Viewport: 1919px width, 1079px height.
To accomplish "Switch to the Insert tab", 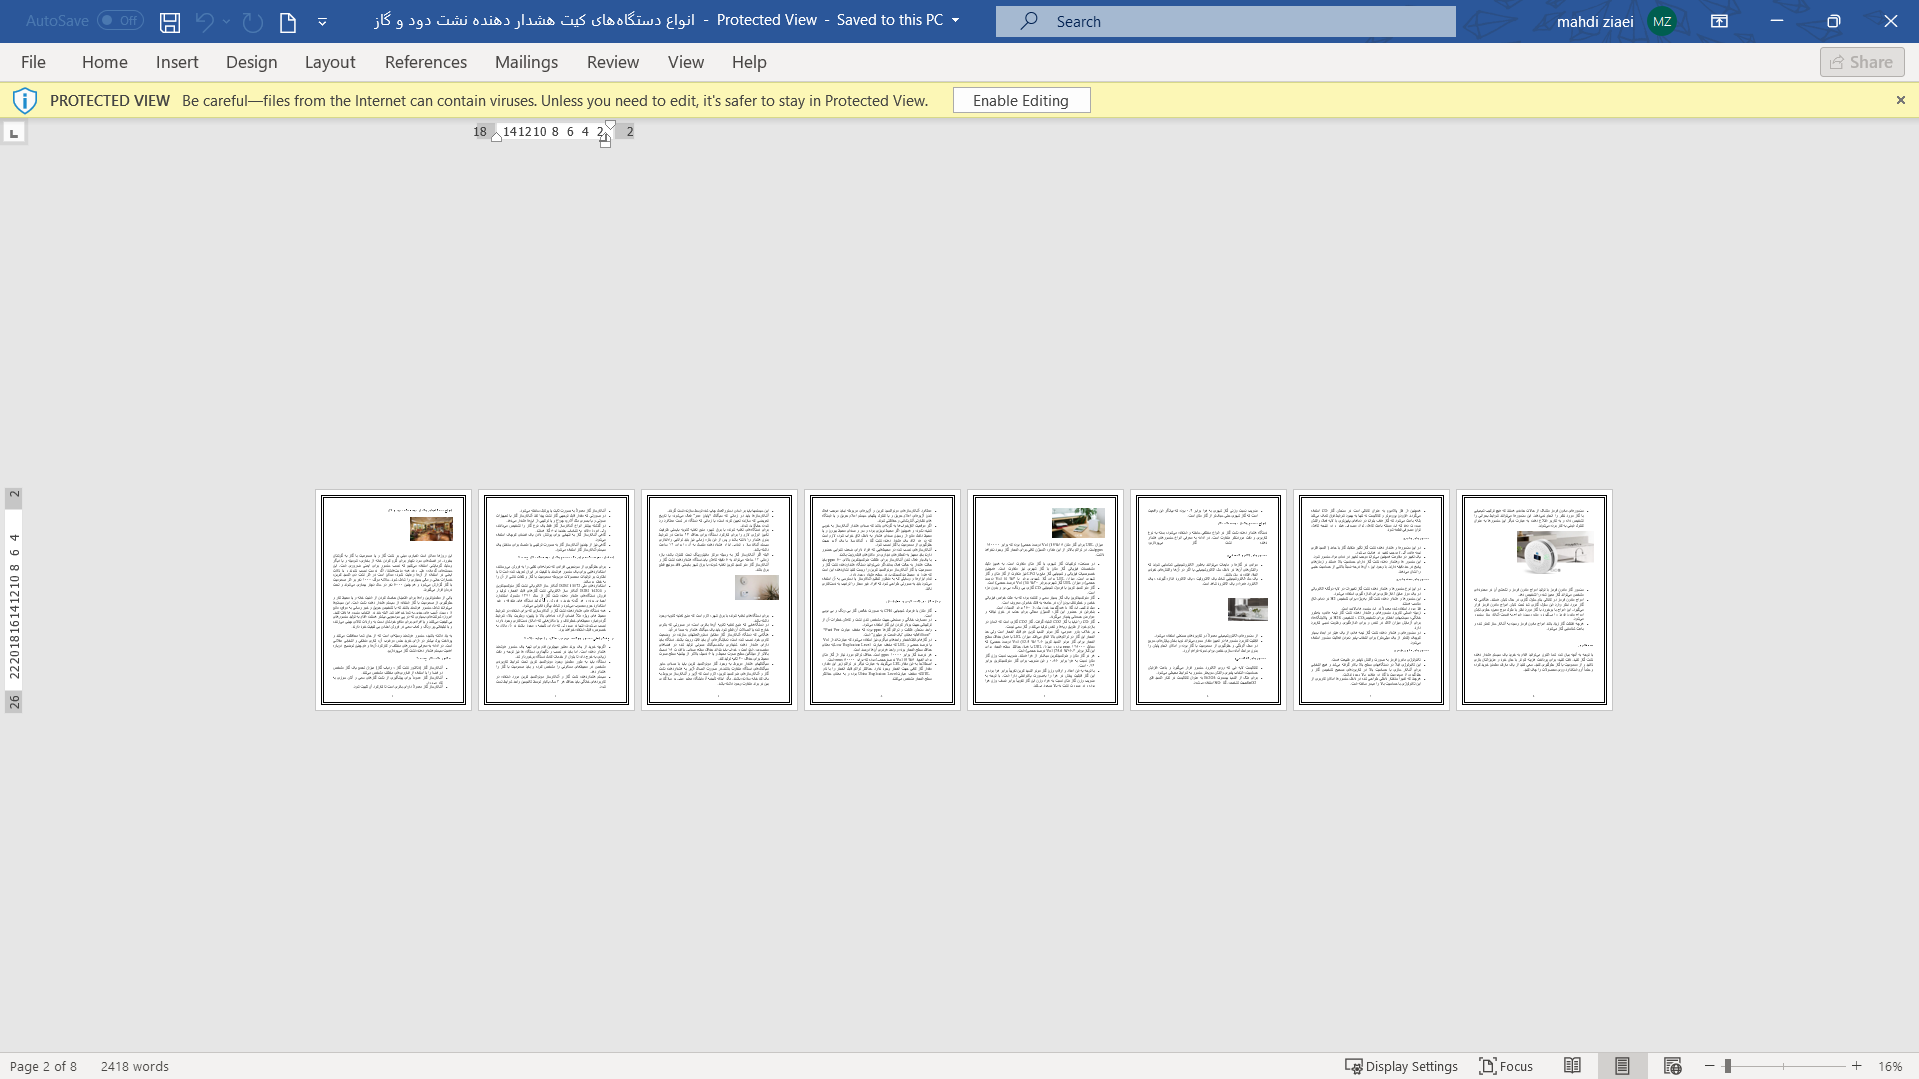I will click(x=177, y=62).
